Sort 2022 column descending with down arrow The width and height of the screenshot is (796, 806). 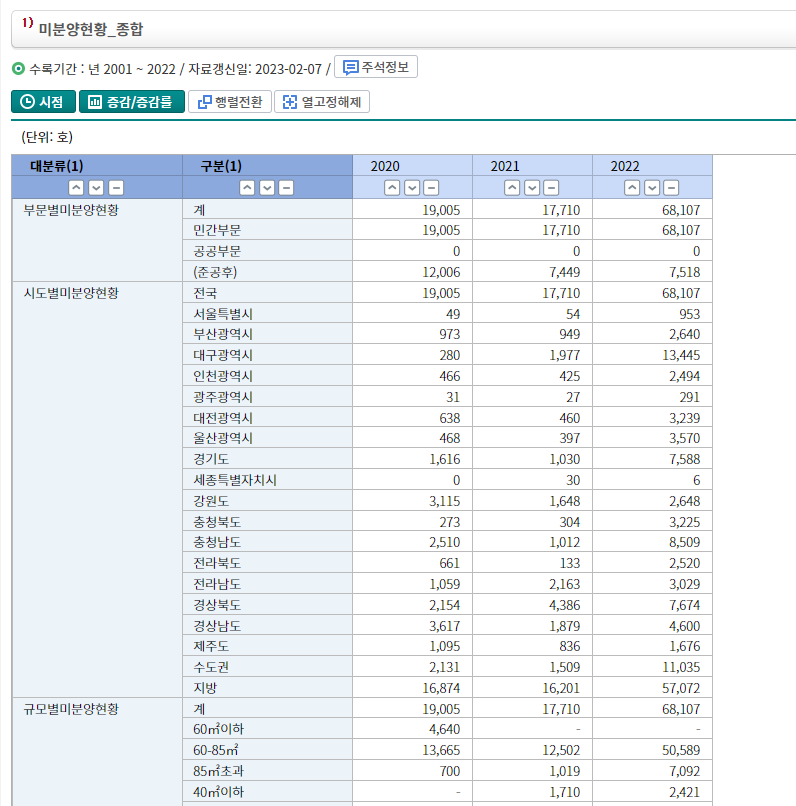[x=652, y=188]
